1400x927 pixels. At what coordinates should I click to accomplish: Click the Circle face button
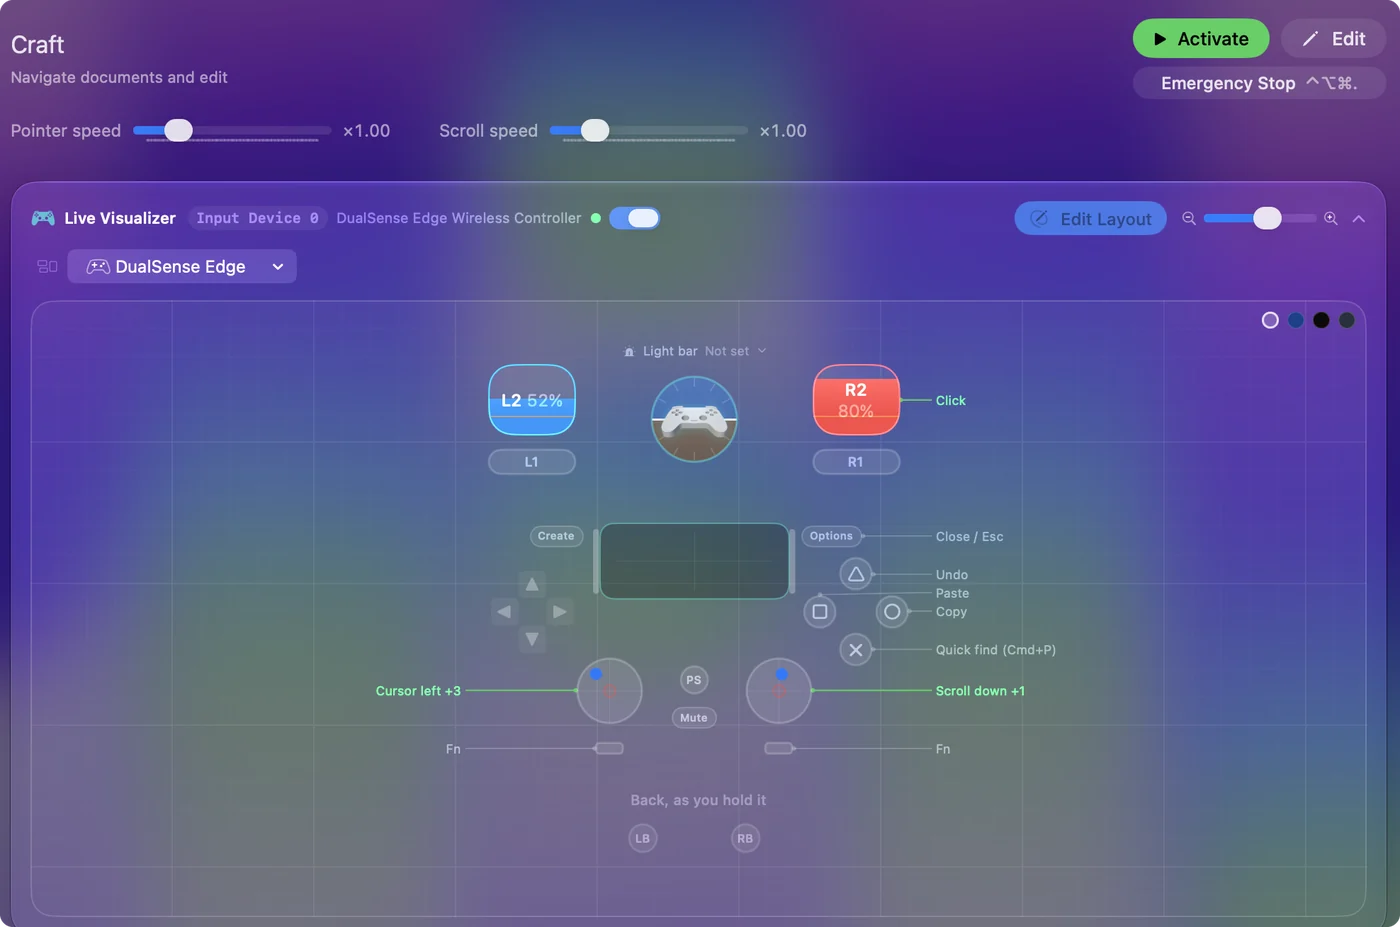tap(892, 612)
